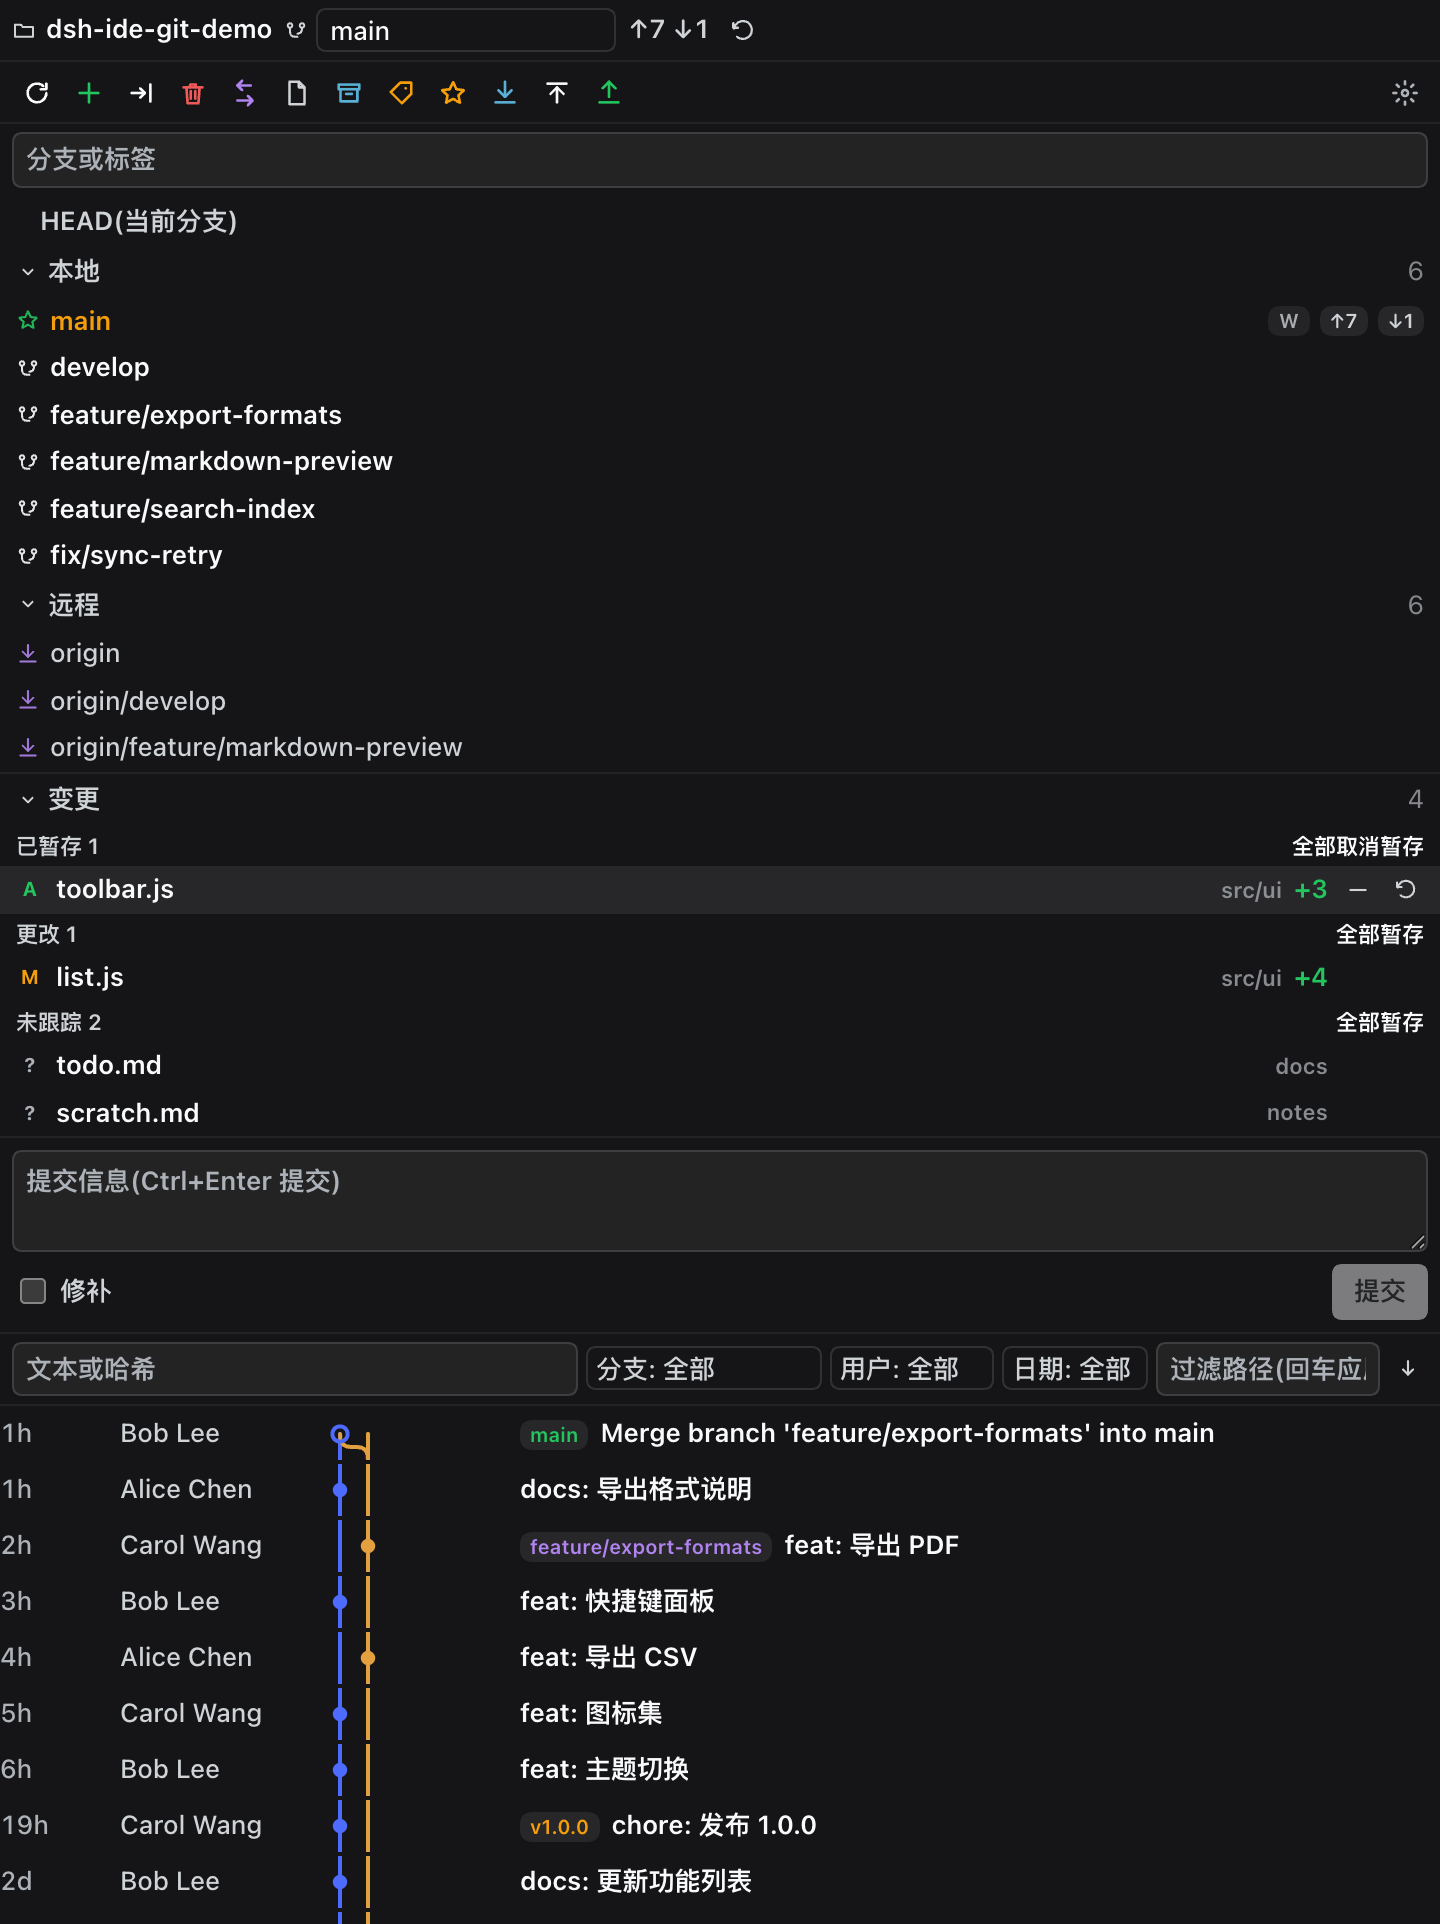Select commit 'feat: 主题切换'
This screenshot has width=1440, height=1924.
pos(720,1770)
